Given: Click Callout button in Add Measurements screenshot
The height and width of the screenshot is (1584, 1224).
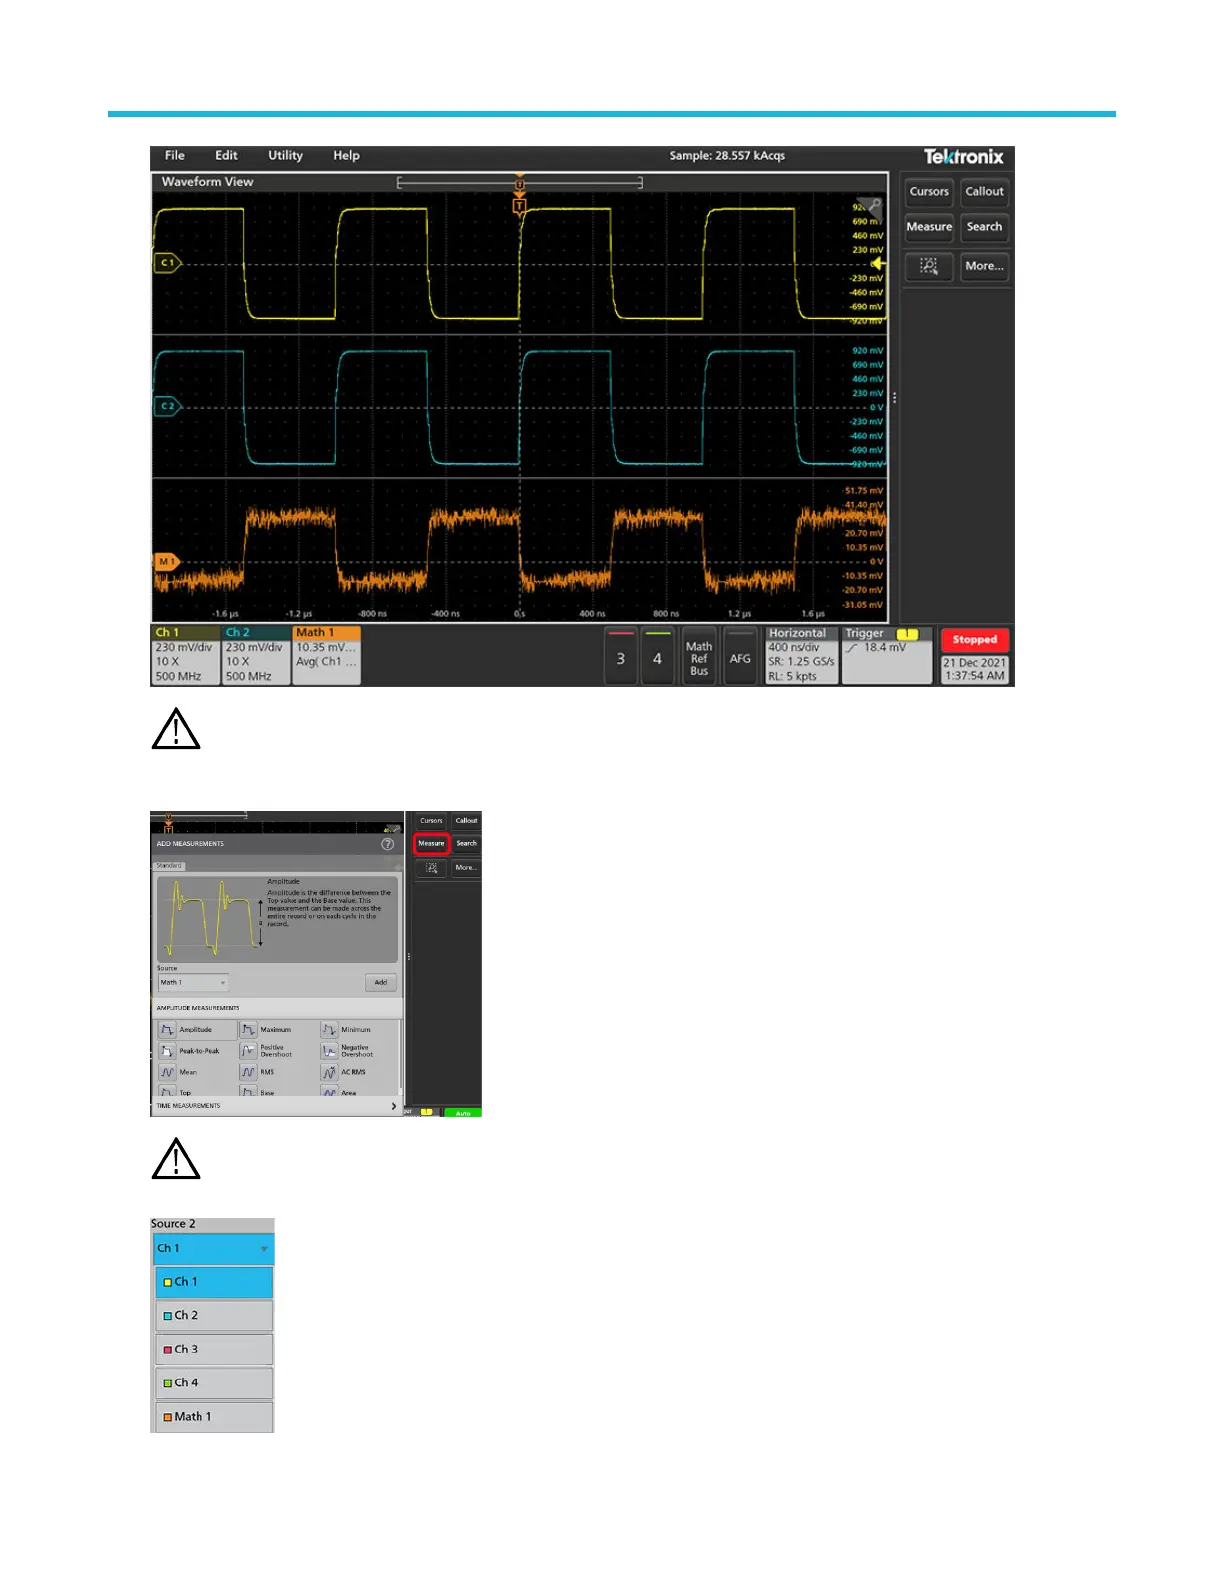Looking at the screenshot, I should (x=466, y=821).
